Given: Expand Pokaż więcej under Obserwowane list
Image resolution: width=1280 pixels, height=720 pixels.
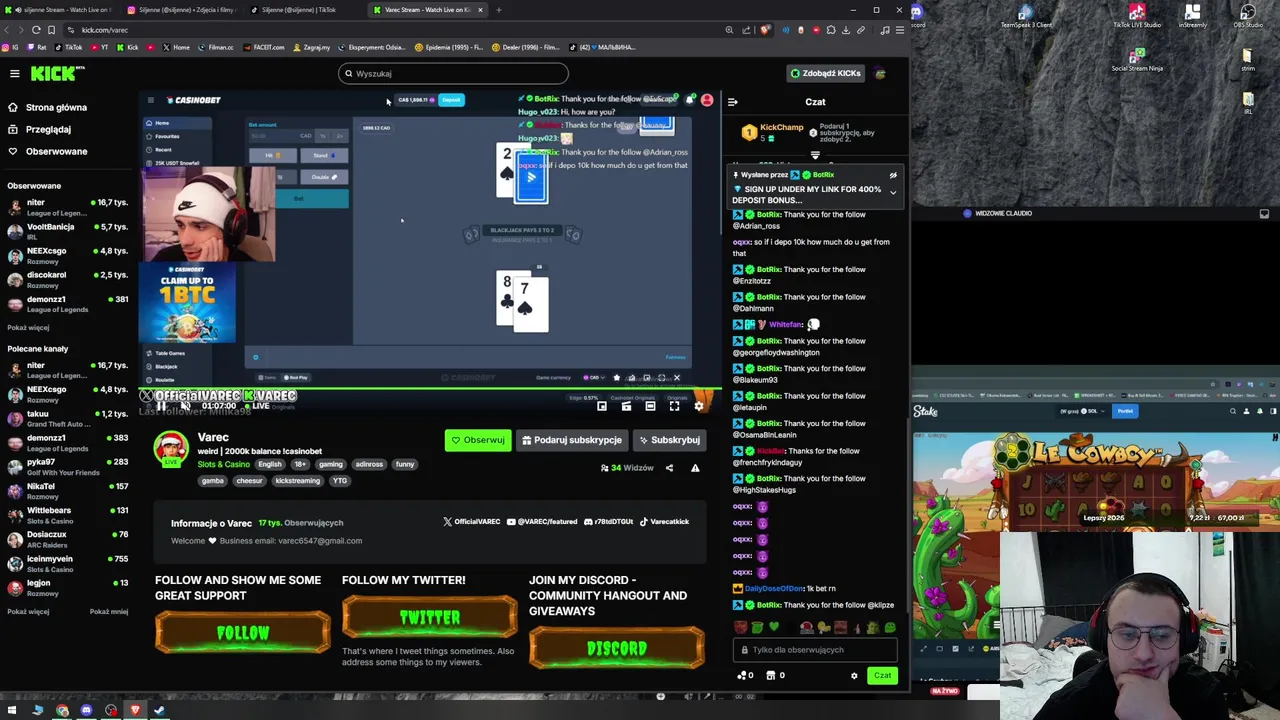Looking at the screenshot, I should pyautogui.click(x=28, y=327).
